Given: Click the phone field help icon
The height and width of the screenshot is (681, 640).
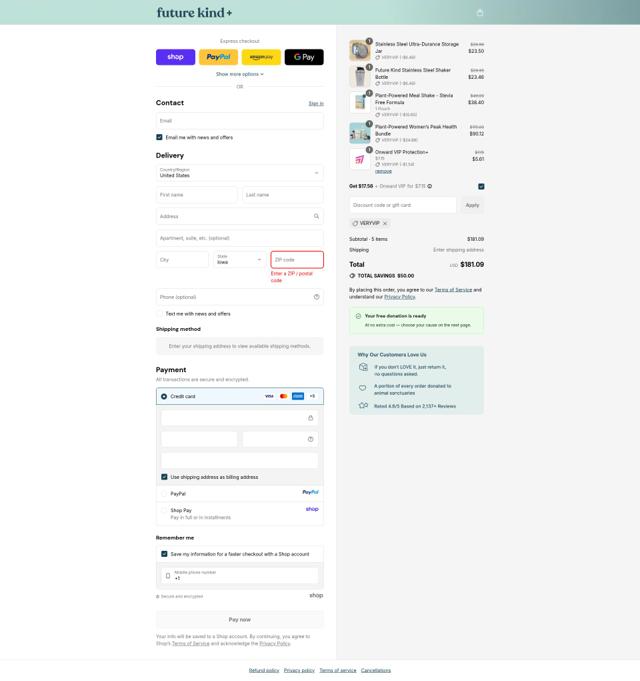Looking at the screenshot, I should coord(317,297).
